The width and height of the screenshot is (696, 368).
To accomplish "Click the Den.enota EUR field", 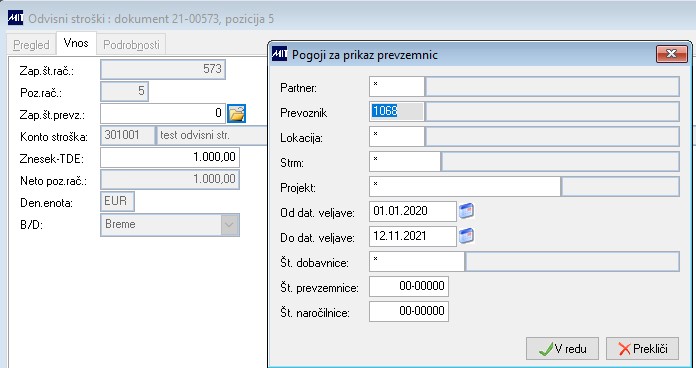I will (x=117, y=201).
